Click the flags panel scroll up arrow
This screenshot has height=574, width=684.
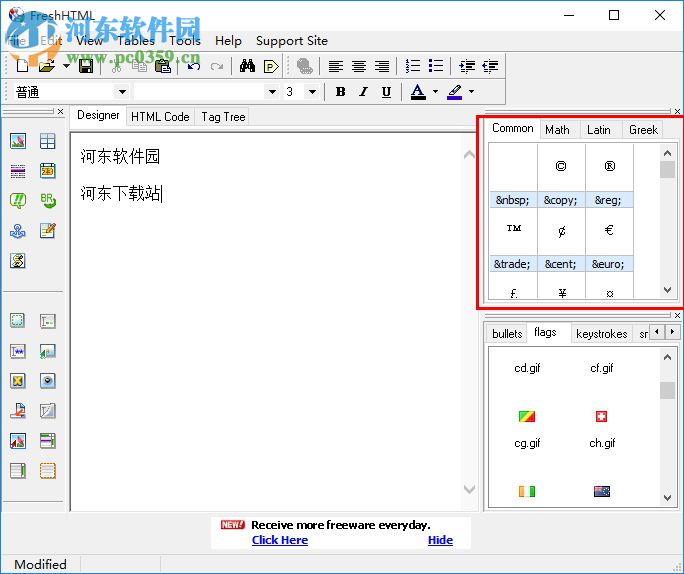click(667, 358)
